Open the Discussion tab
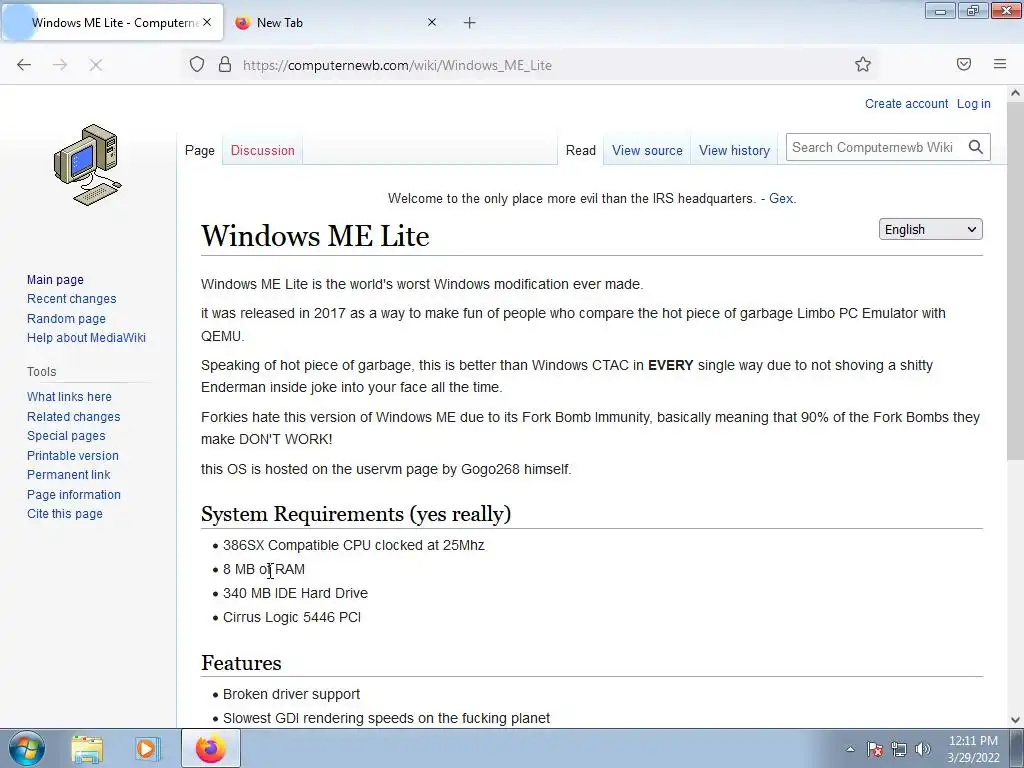 (x=263, y=150)
